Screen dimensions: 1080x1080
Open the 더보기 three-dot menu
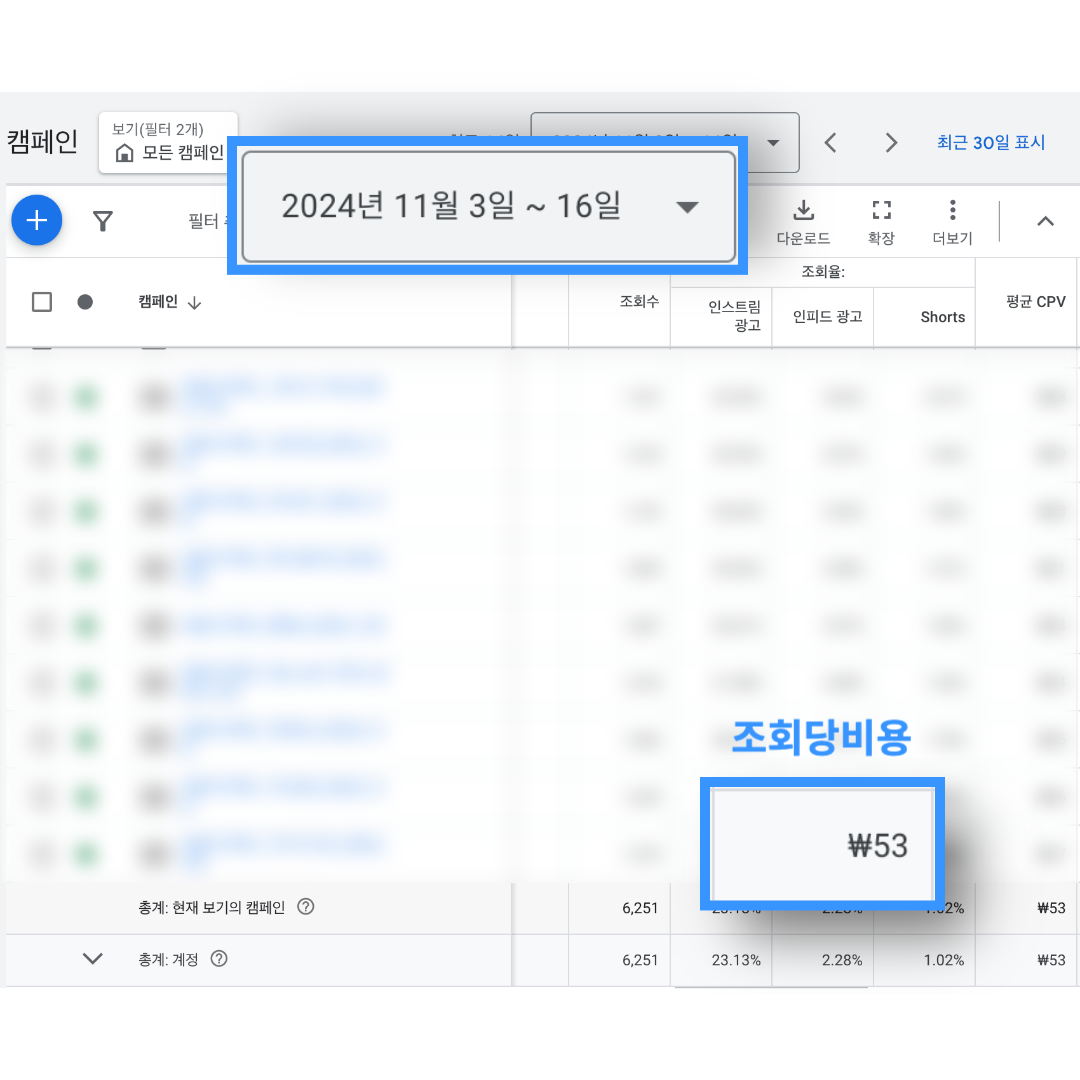tap(952, 209)
